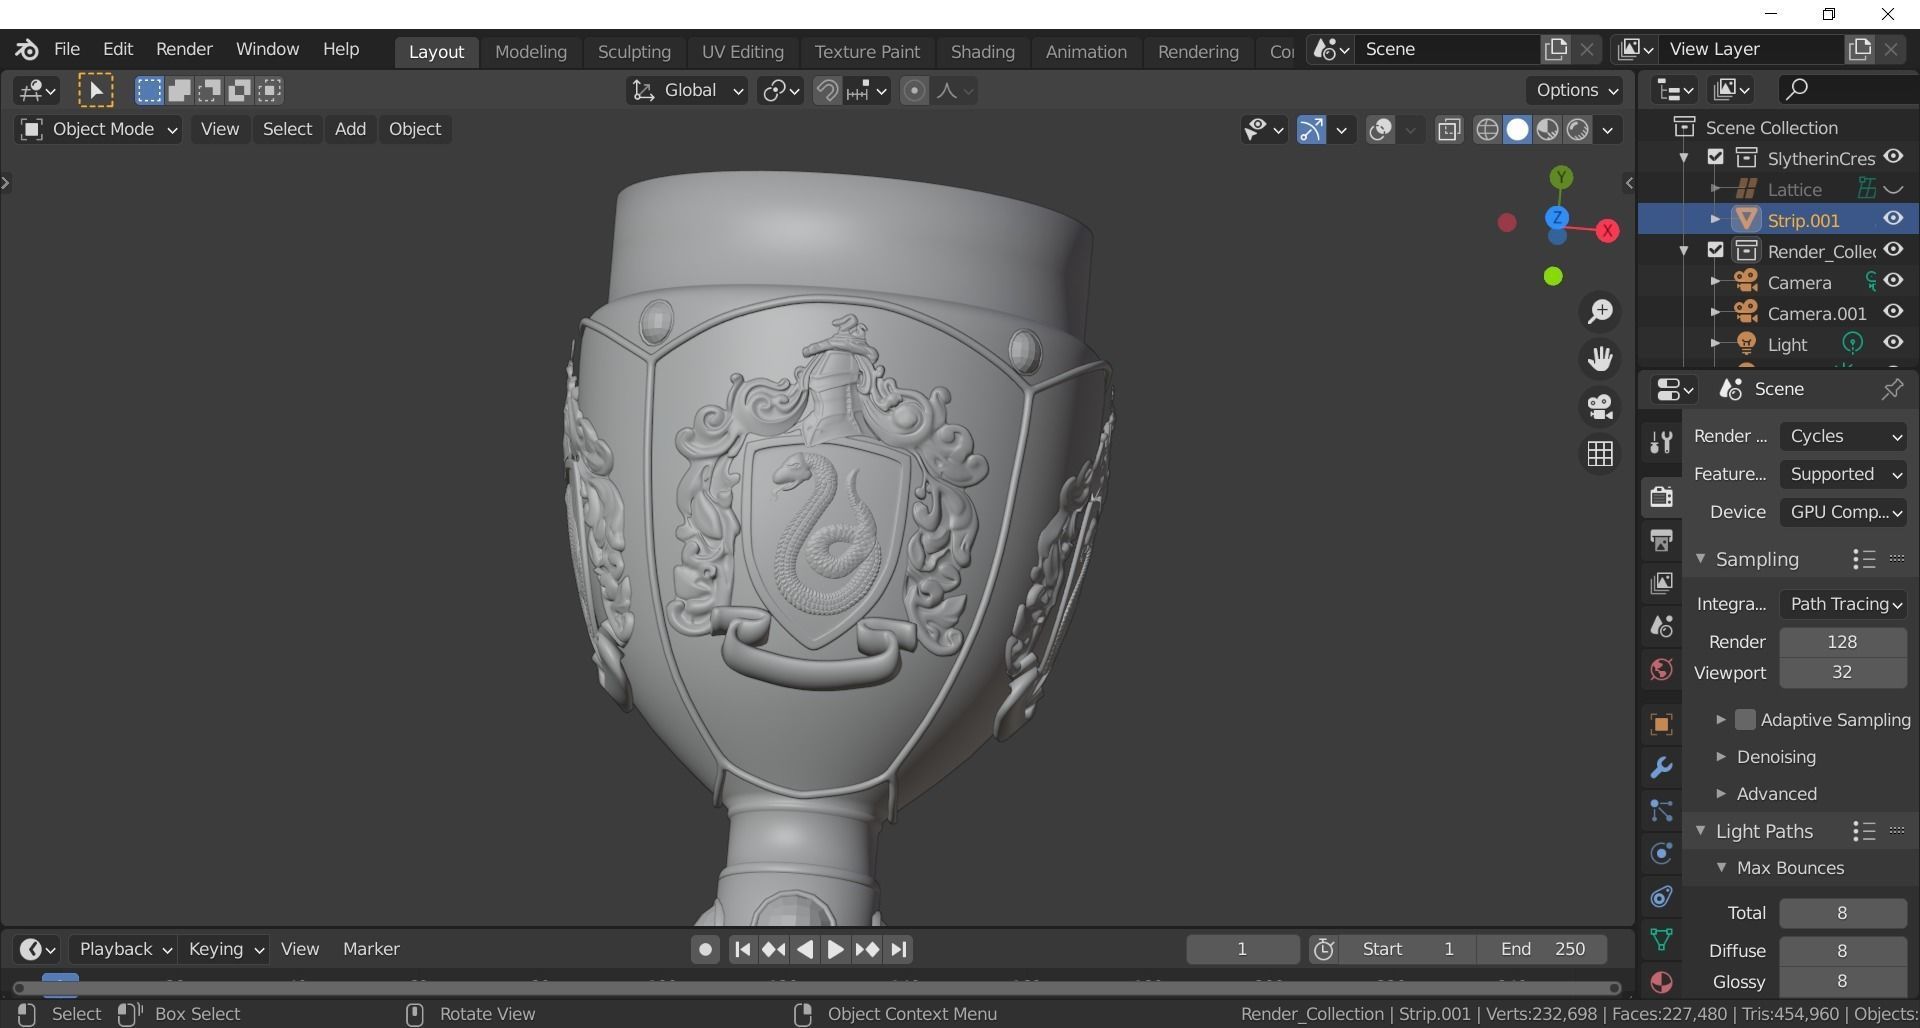Open Render properties tab

pyautogui.click(x=1662, y=497)
